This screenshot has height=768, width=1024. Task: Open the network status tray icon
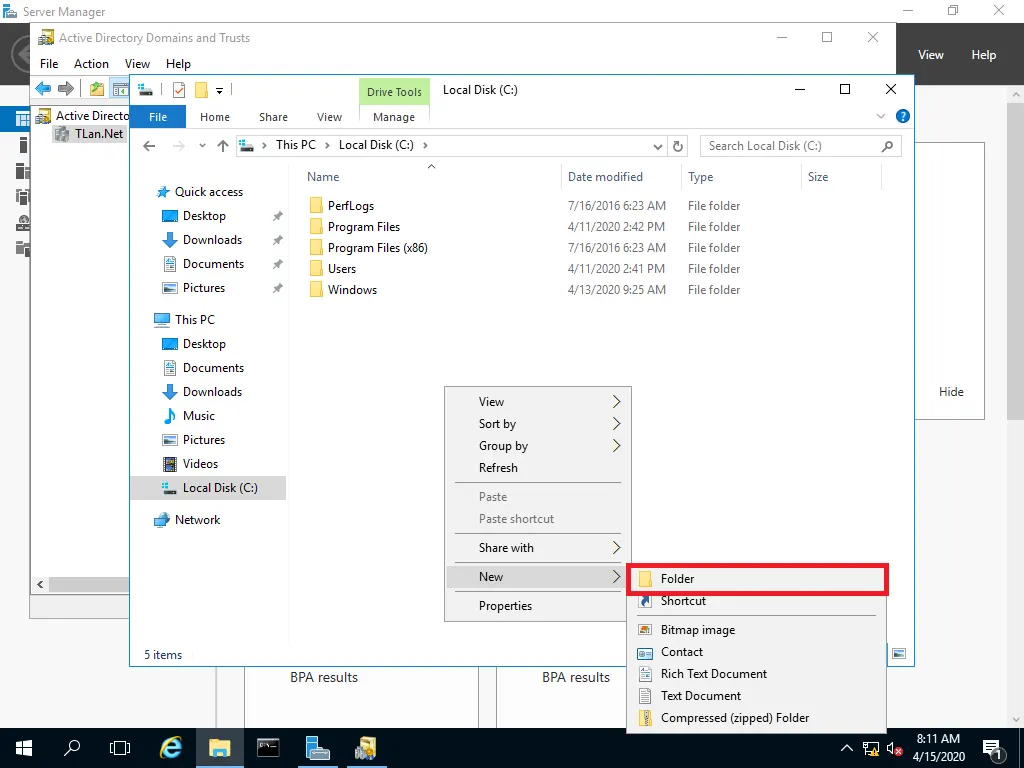click(x=871, y=748)
